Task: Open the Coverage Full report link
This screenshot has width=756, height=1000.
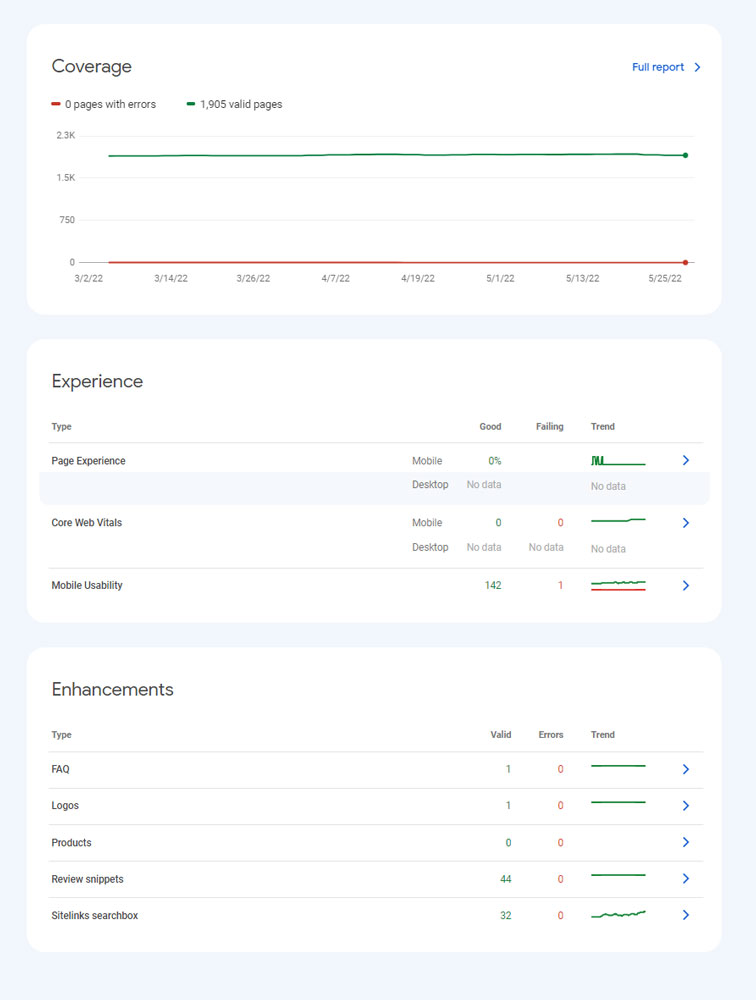Action: click(x=658, y=67)
